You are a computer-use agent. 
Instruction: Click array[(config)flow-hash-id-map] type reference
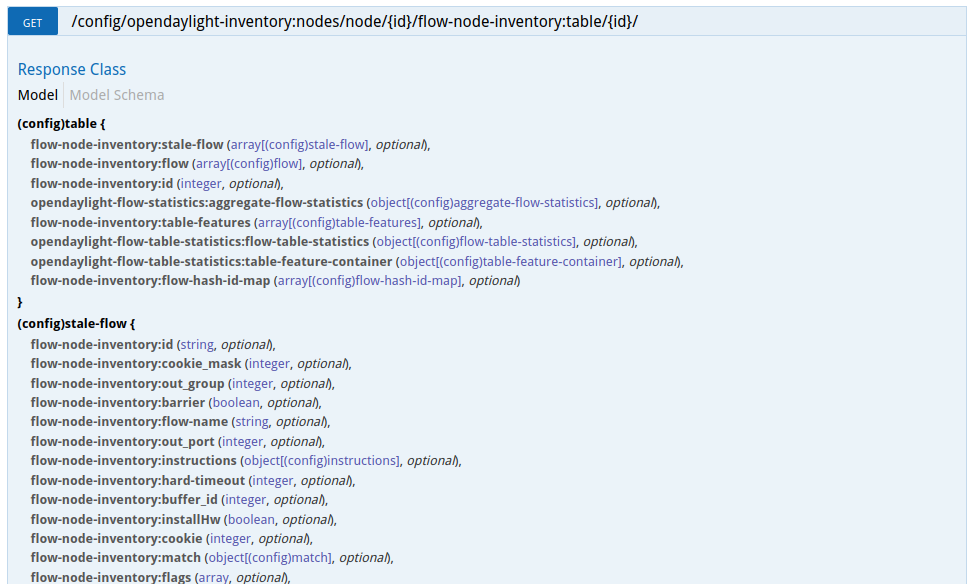click(369, 280)
